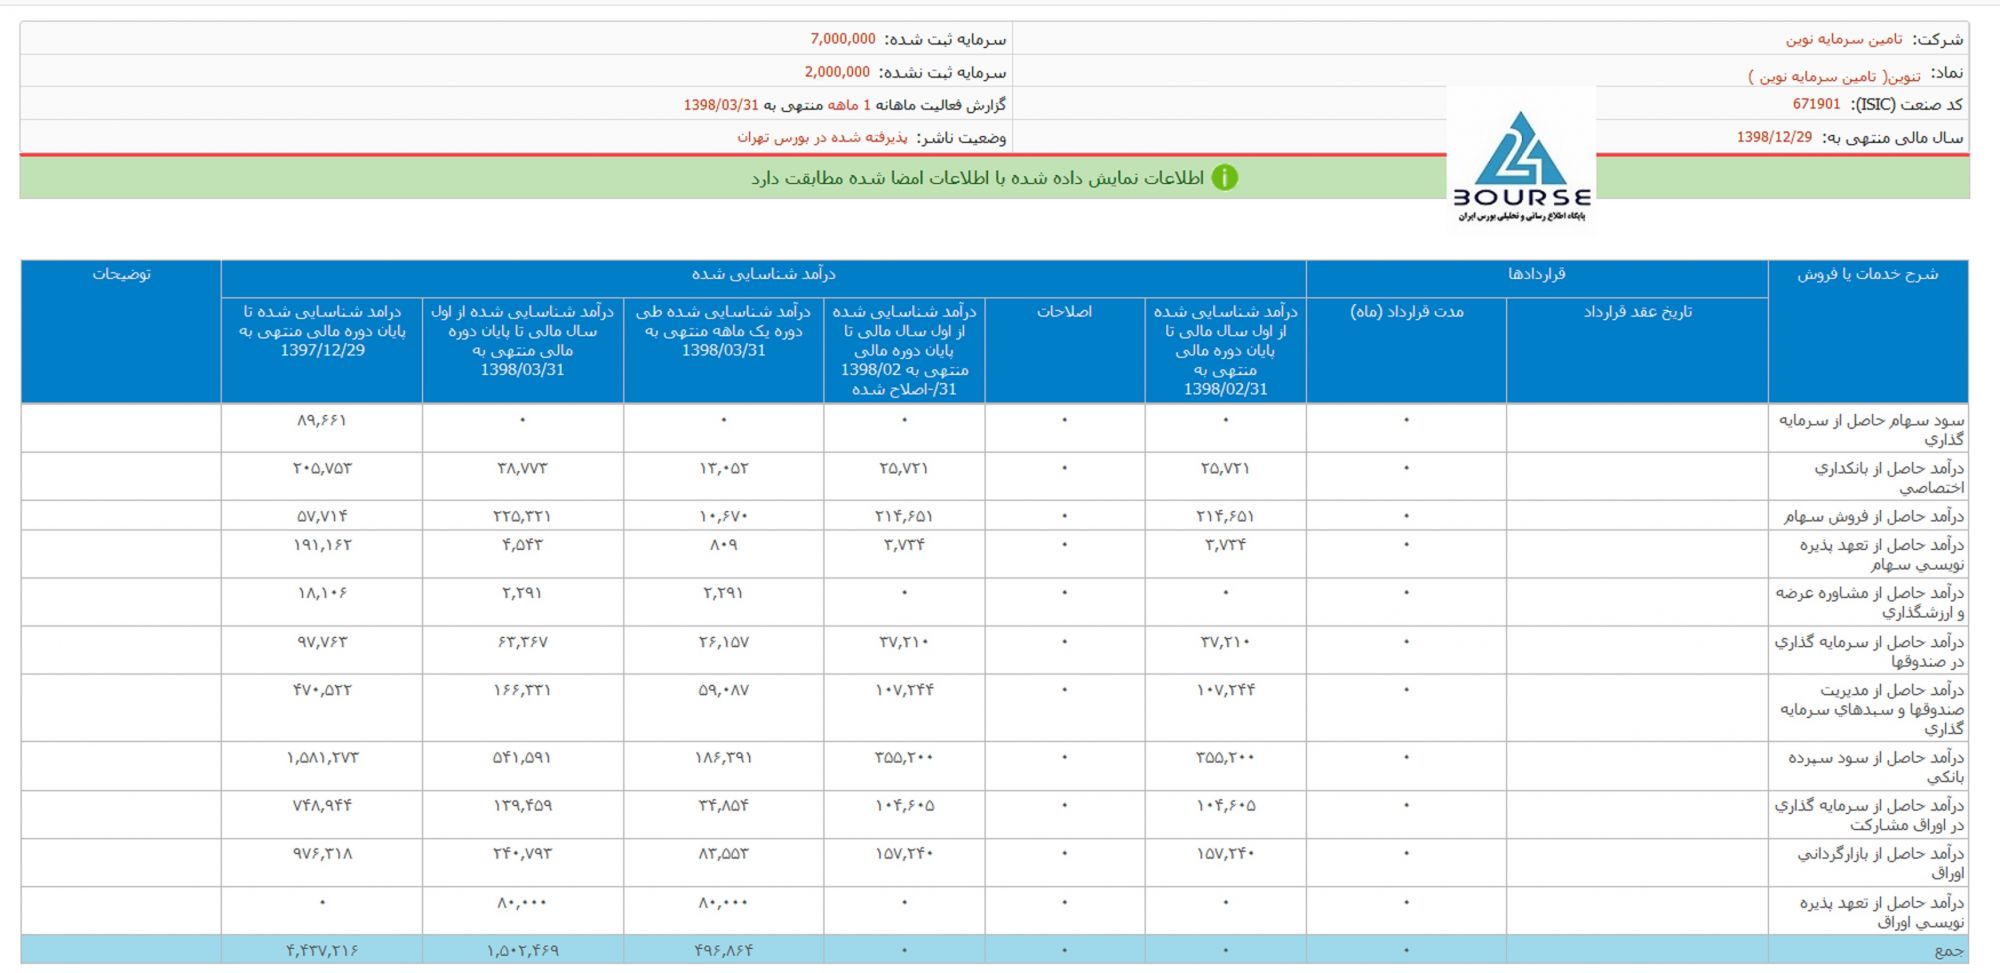Click the جمع total row label
This screenshot has height=973, width=2000.
coord(1948,951)
